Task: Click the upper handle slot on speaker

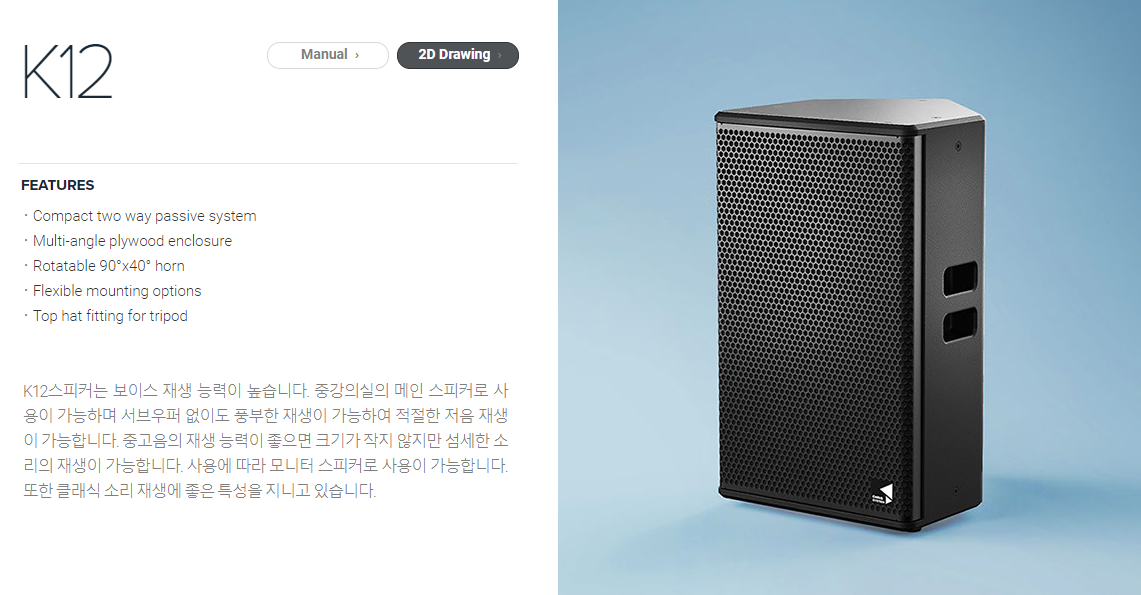Action: (960, 279)
